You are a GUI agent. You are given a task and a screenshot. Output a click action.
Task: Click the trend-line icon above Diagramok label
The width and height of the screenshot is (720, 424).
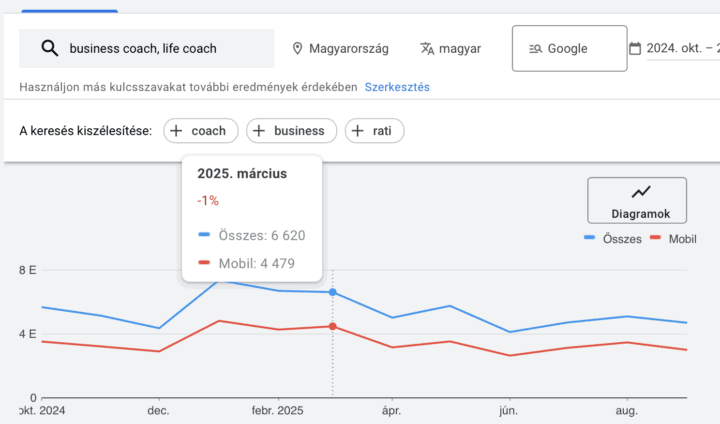pos(641,192)
